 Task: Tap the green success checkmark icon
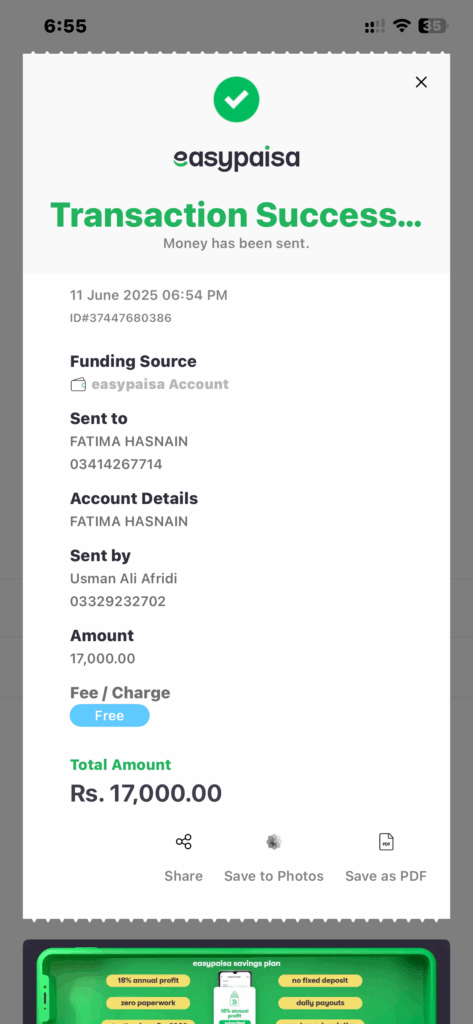(x=236, y=99)
